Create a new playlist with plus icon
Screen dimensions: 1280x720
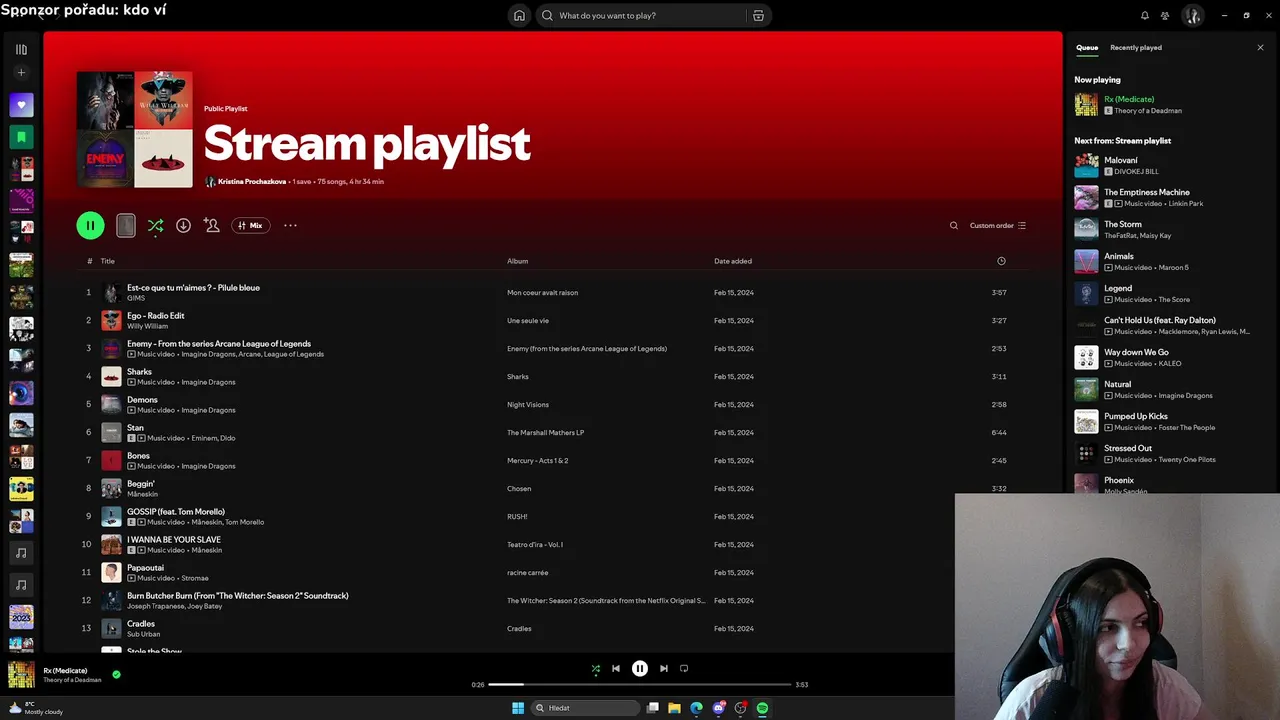coord(21,73)
